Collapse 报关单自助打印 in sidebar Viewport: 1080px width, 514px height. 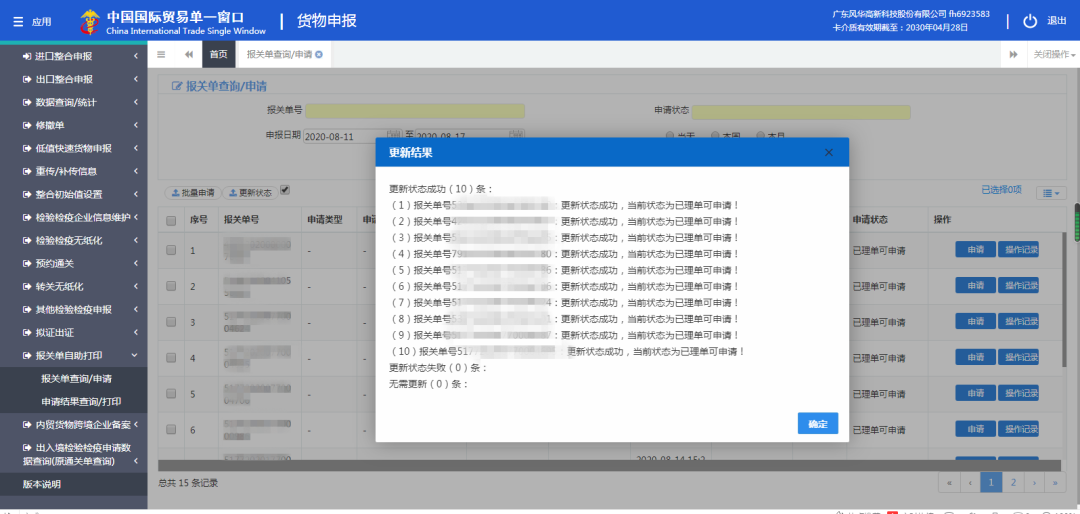click(74, 356)
